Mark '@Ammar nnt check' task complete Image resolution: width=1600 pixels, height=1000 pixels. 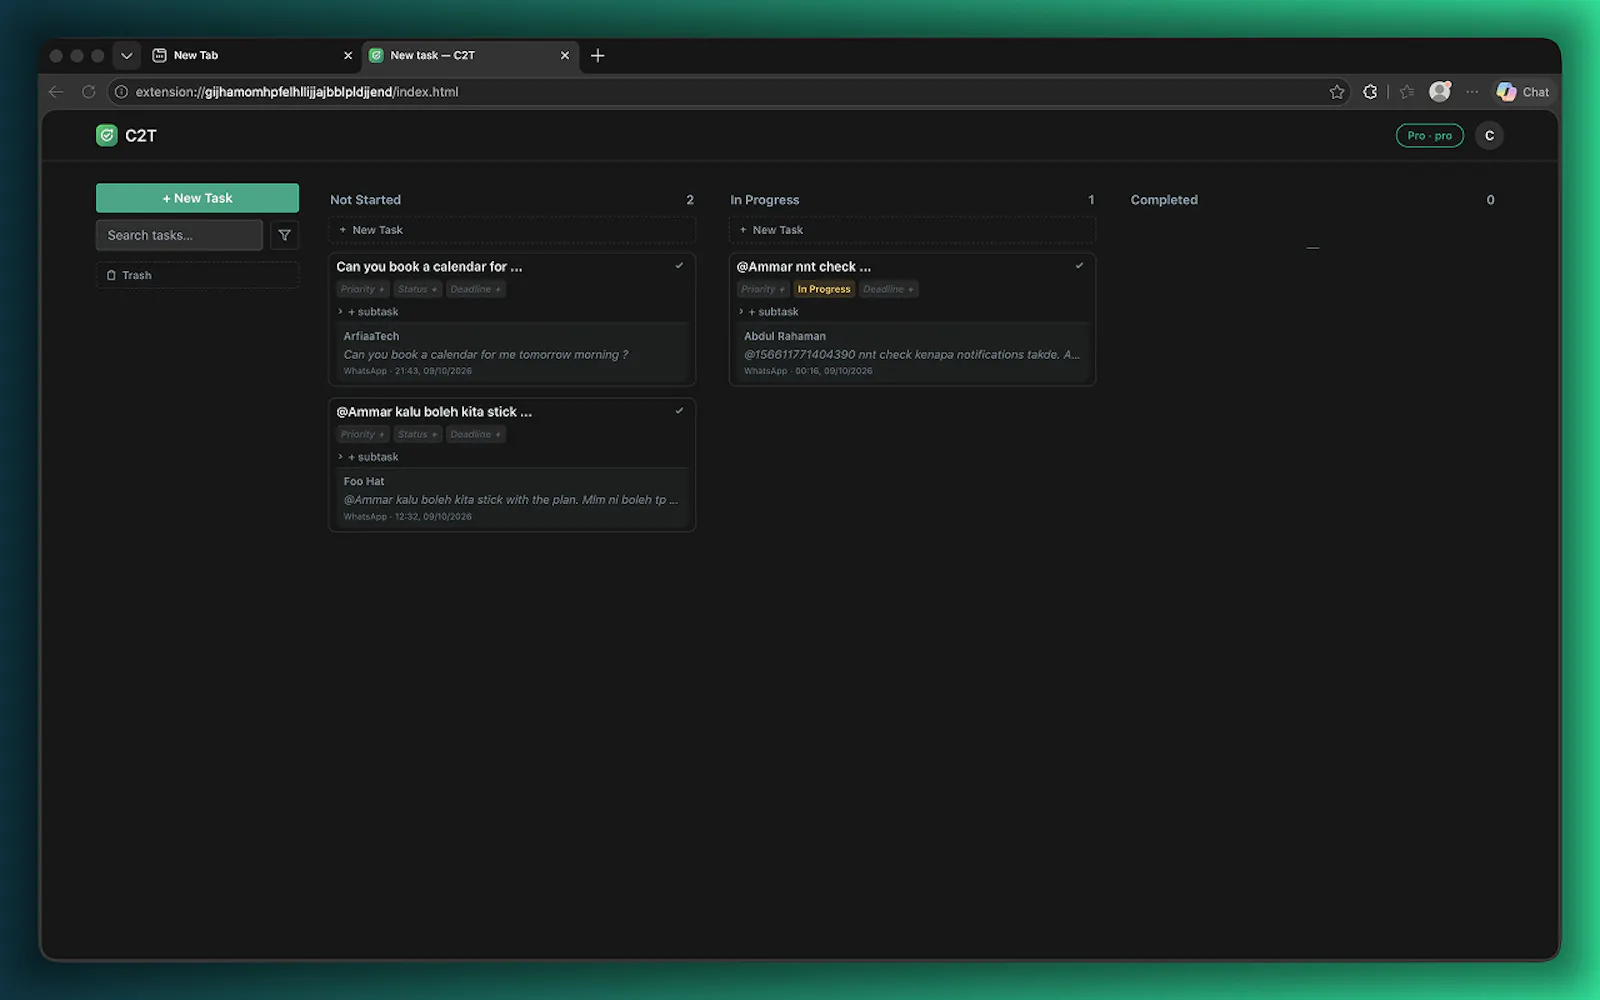click(x=1079, y=266)
